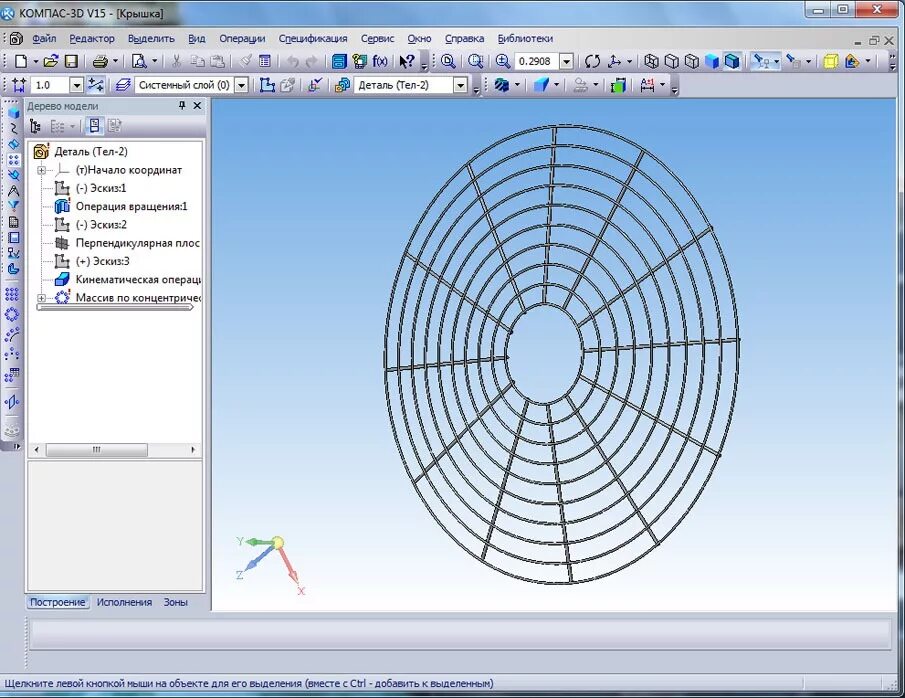Viewport: 905px width, 698px height.
Task: Select Перпендикулярная плоскость in model tree
Action: (137, 243)
